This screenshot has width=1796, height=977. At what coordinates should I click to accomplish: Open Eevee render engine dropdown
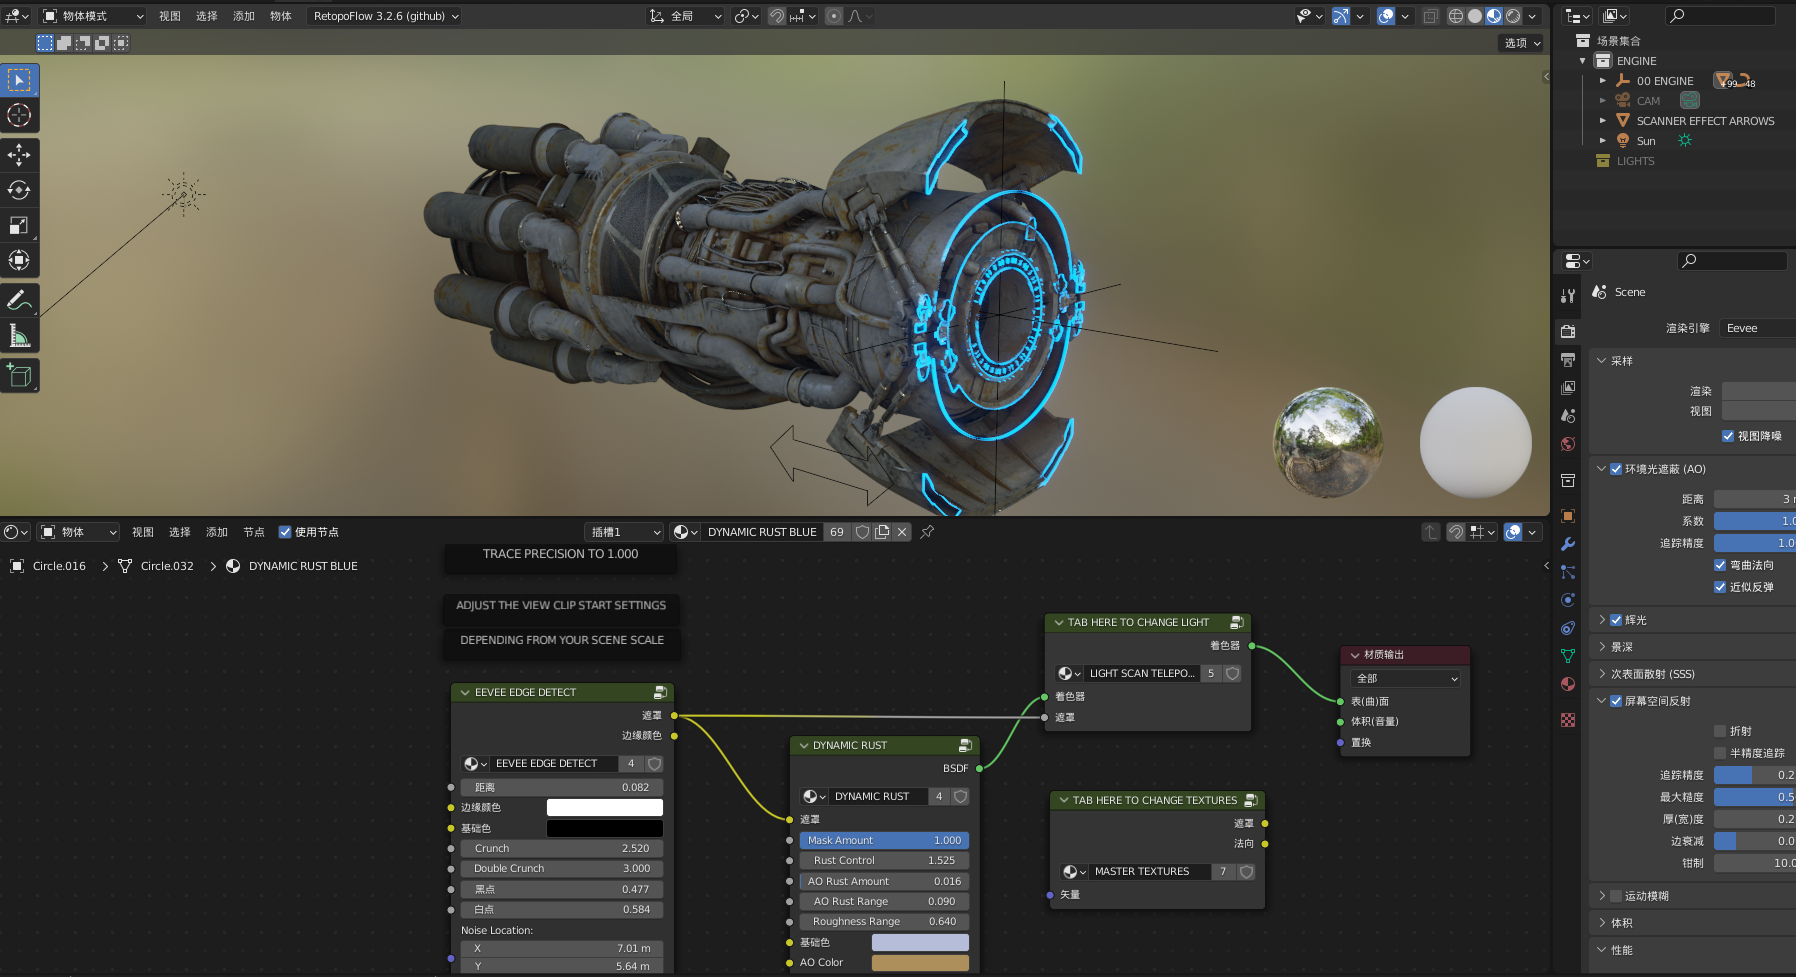tap(1757, 328)
